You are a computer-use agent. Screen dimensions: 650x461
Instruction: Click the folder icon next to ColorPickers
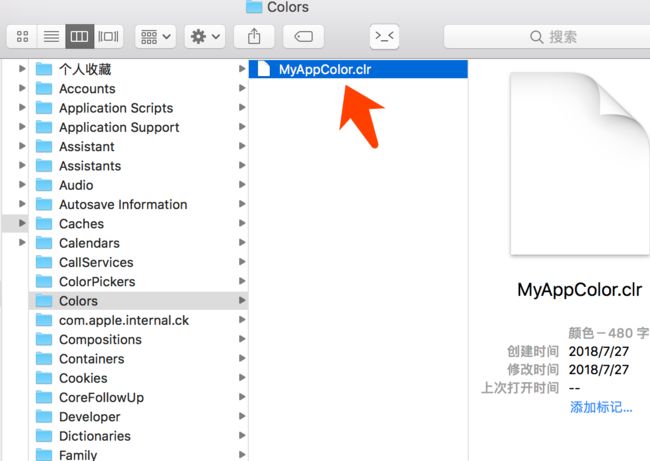pos(44,281)
